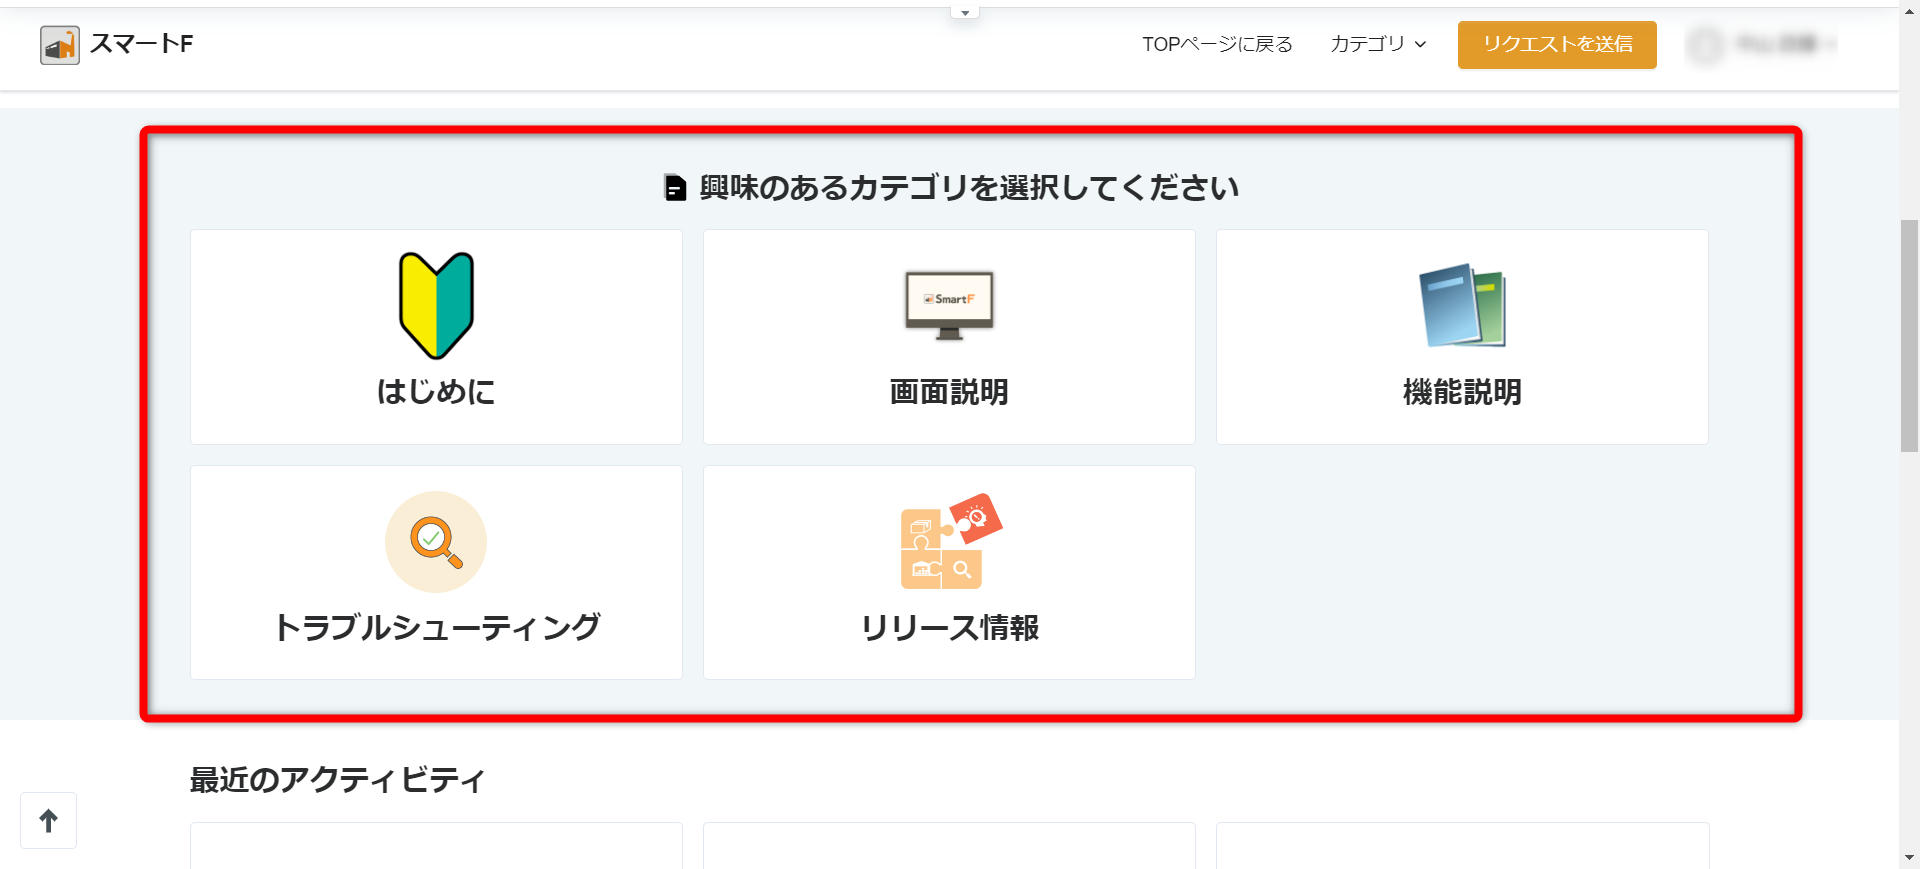The image size is (1920, 869).
Task: Click the scrollbar down arrow
Action: [1909, 858]
